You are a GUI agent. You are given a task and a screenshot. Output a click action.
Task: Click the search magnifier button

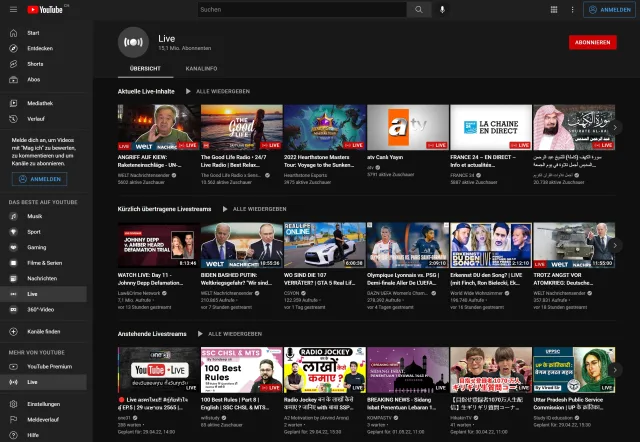[x=420, y=10]
